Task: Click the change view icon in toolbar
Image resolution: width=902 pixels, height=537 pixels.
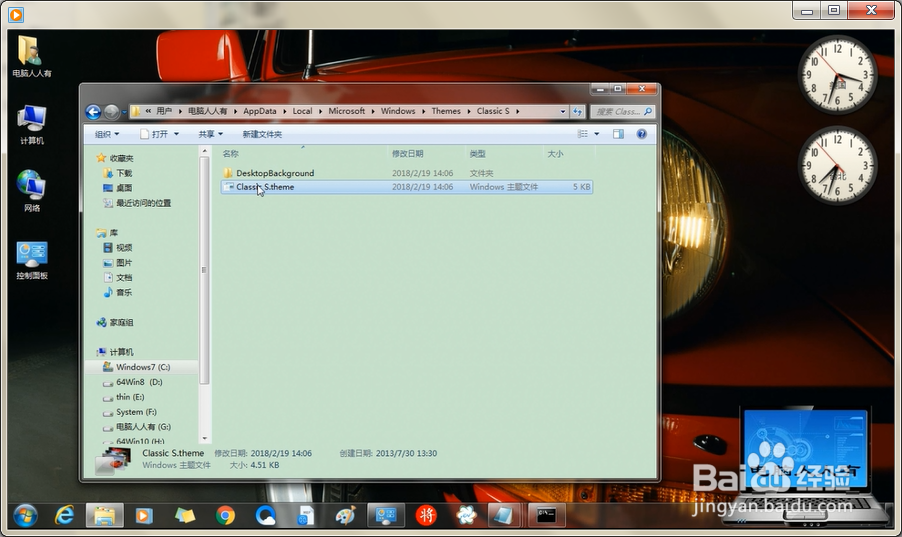Action: [583, 134]
